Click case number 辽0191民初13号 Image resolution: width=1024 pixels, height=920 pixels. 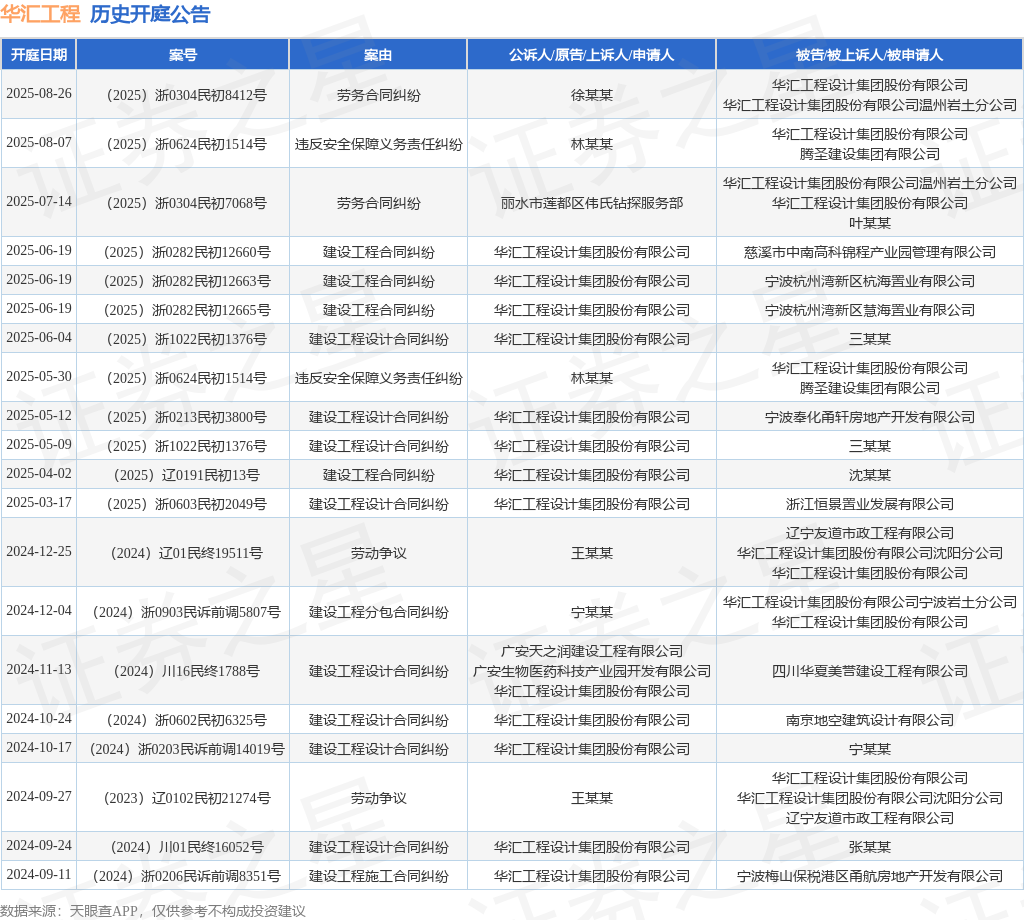pos(187,475)
